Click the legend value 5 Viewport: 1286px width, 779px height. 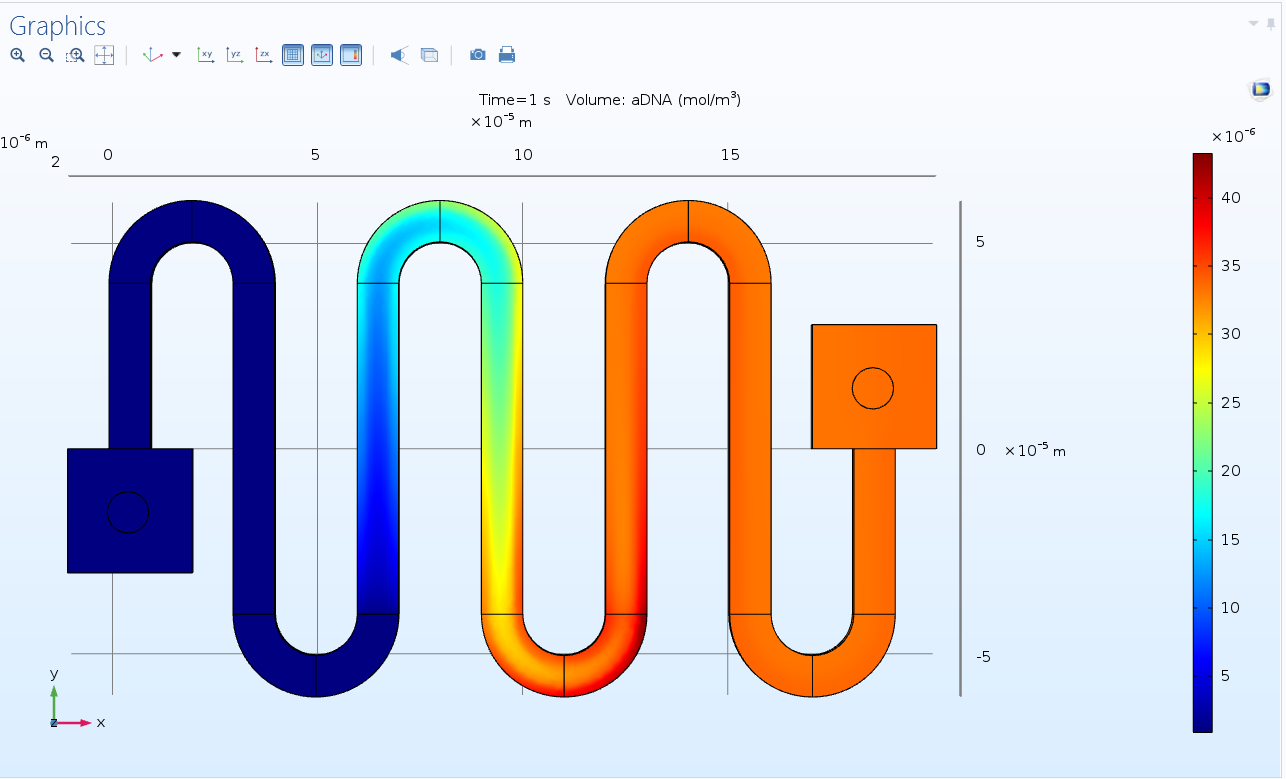click(1226, 676)
